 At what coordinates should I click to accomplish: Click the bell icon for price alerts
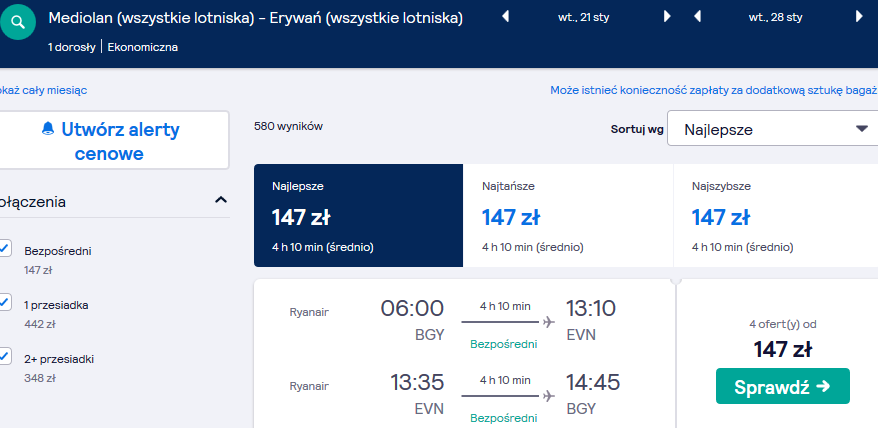tap(48, 129)
